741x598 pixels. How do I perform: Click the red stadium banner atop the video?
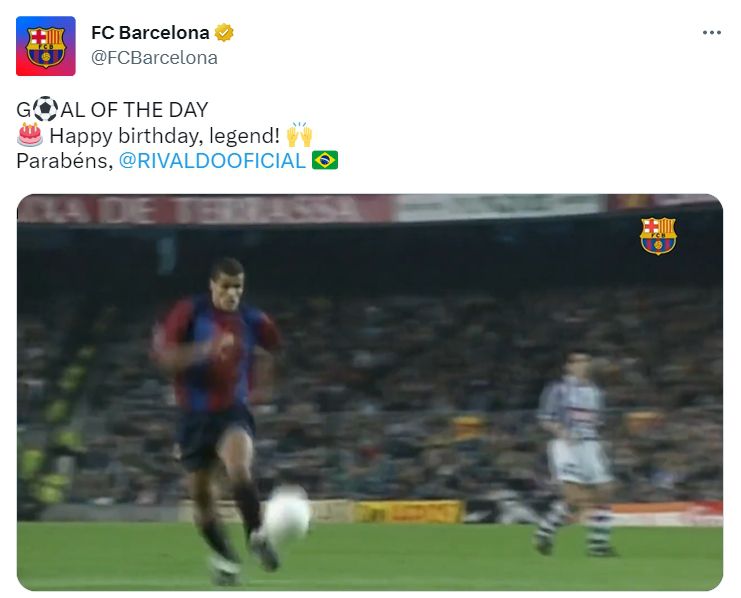tap(206, 209)
